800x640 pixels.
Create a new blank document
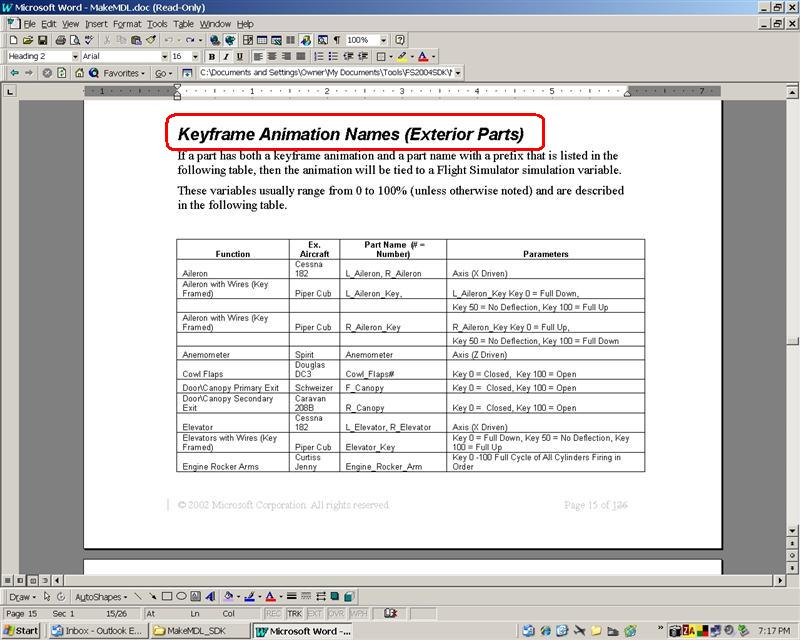pos(14,40)
